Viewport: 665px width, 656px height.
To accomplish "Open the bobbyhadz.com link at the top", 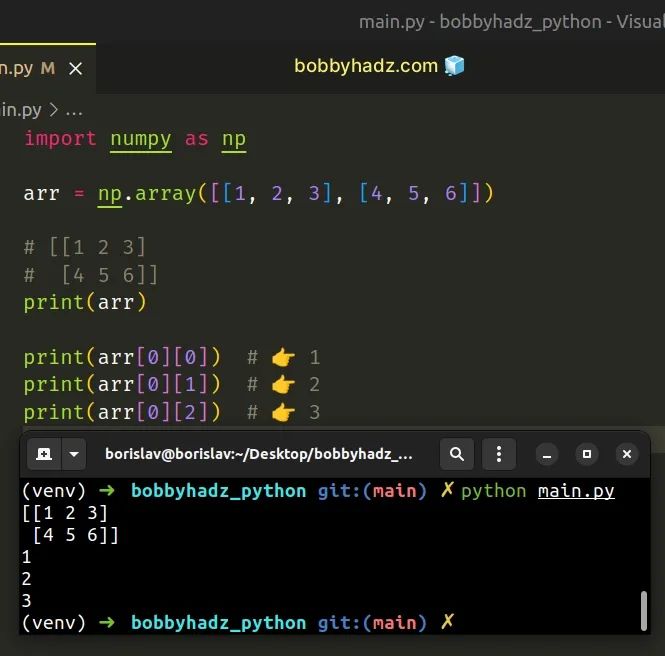I will coord(366,66).
